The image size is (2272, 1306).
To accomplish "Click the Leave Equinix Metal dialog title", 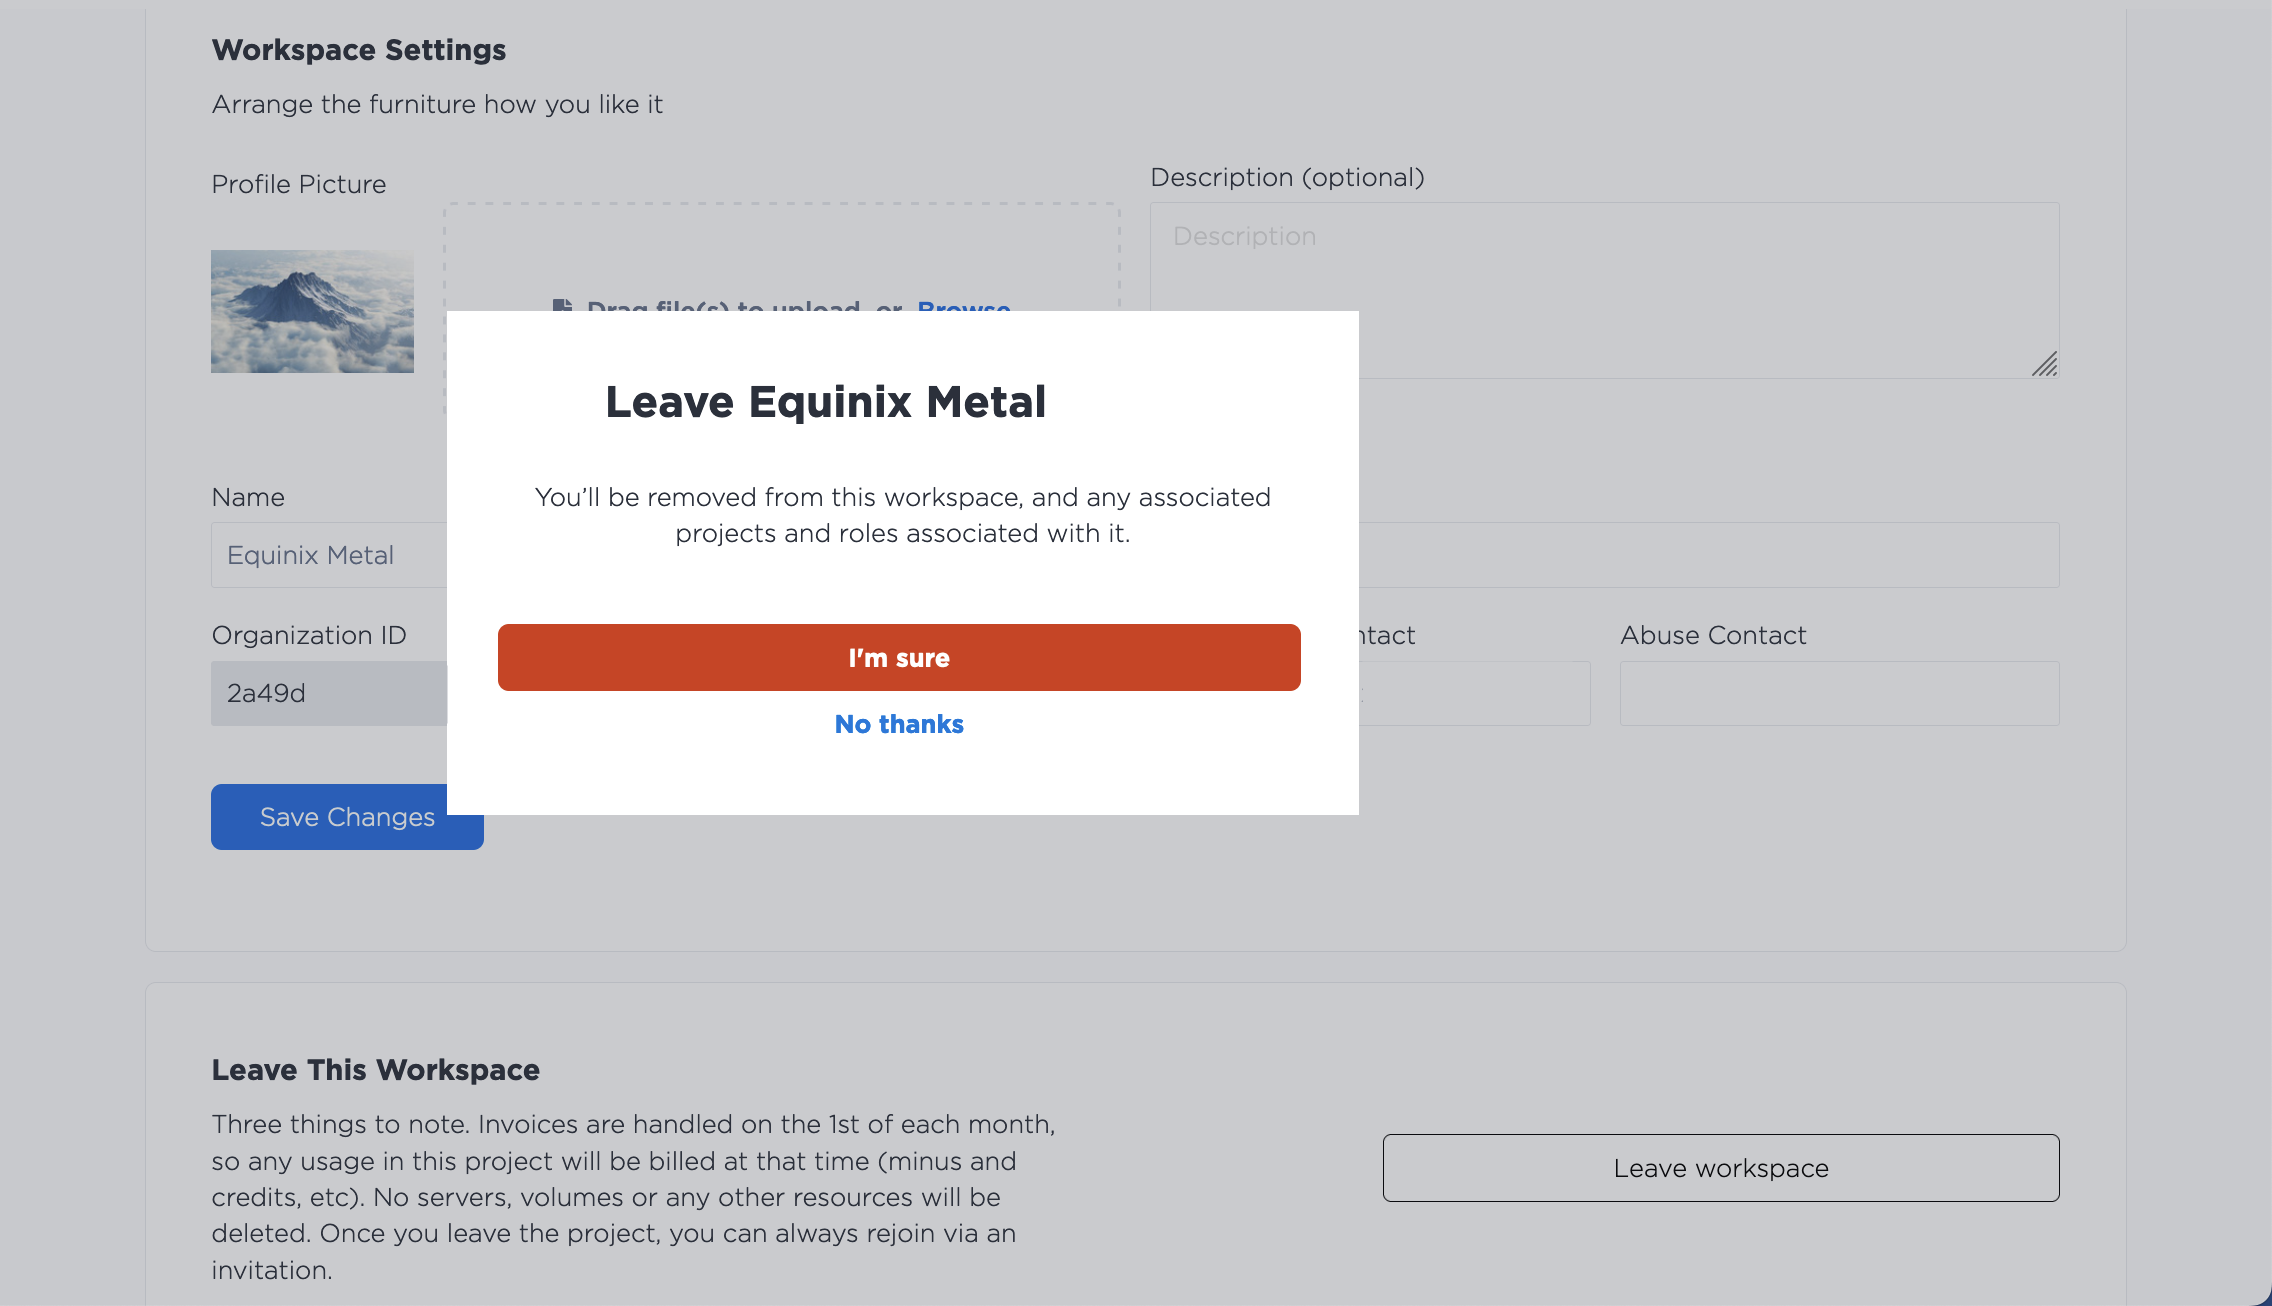I will (825, 402).
